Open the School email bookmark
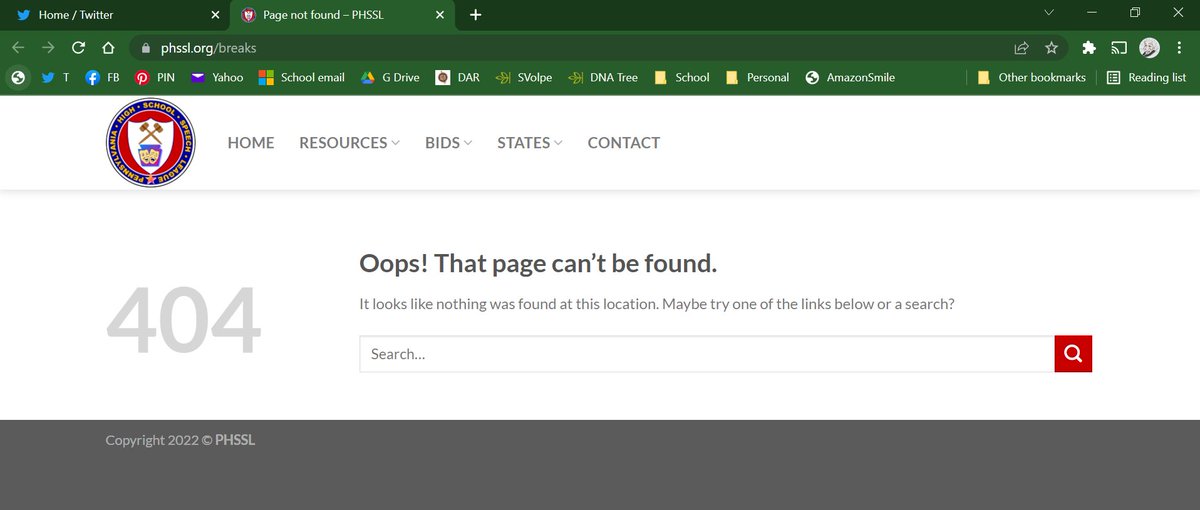 click(301, 77)
